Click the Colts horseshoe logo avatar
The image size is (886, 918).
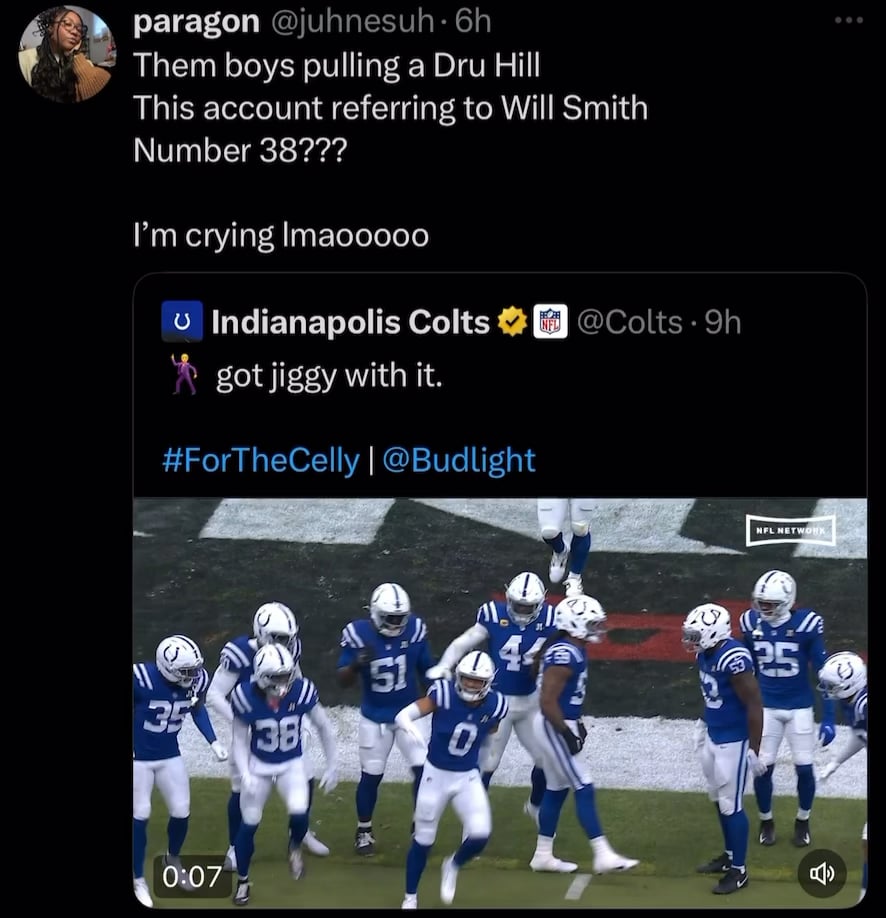[x=181, y=322]
